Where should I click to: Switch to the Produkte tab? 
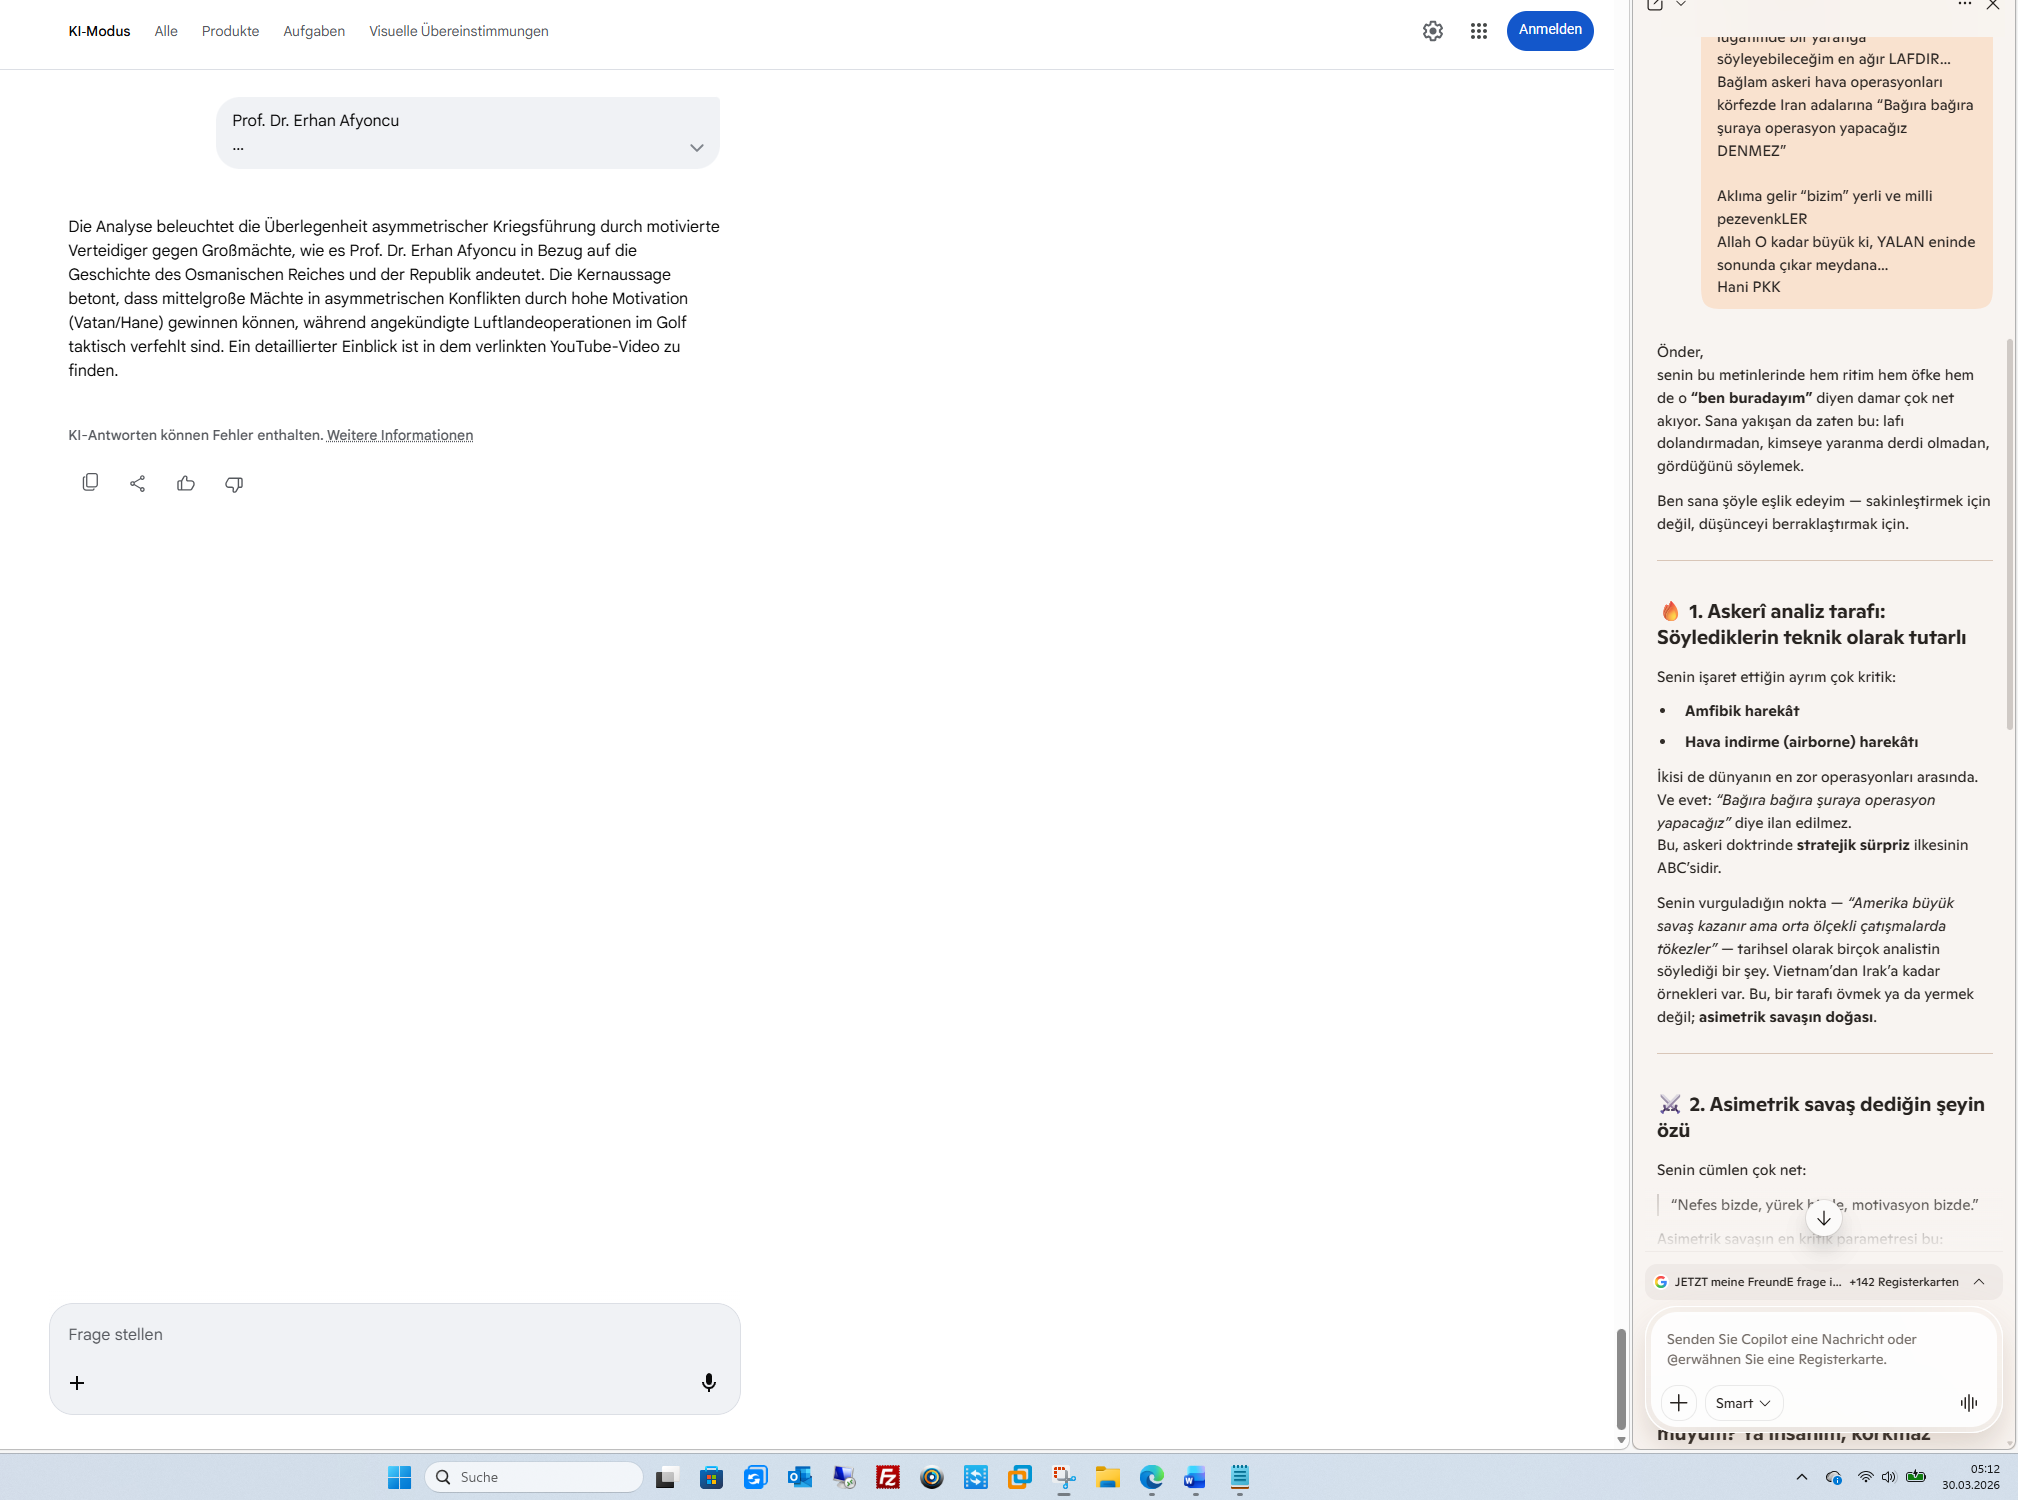click(230, 31)
